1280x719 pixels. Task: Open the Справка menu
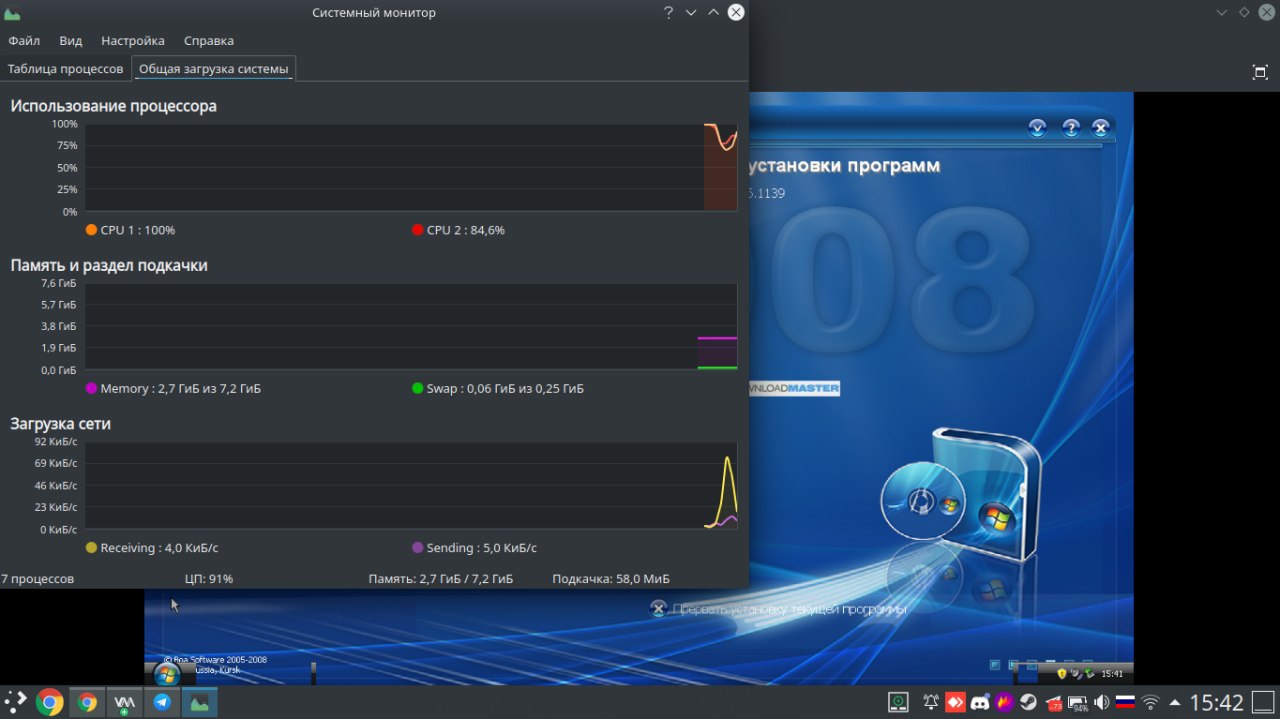[x=208, y=41]
